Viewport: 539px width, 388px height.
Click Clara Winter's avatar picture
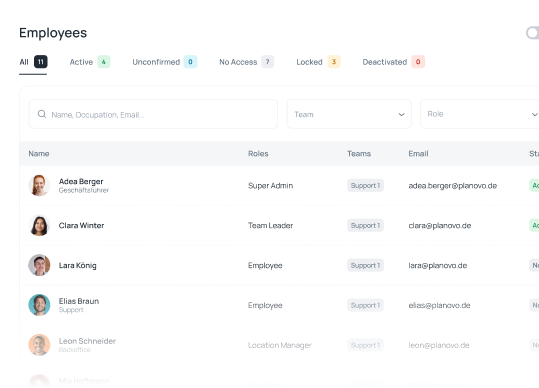[39, 225]
